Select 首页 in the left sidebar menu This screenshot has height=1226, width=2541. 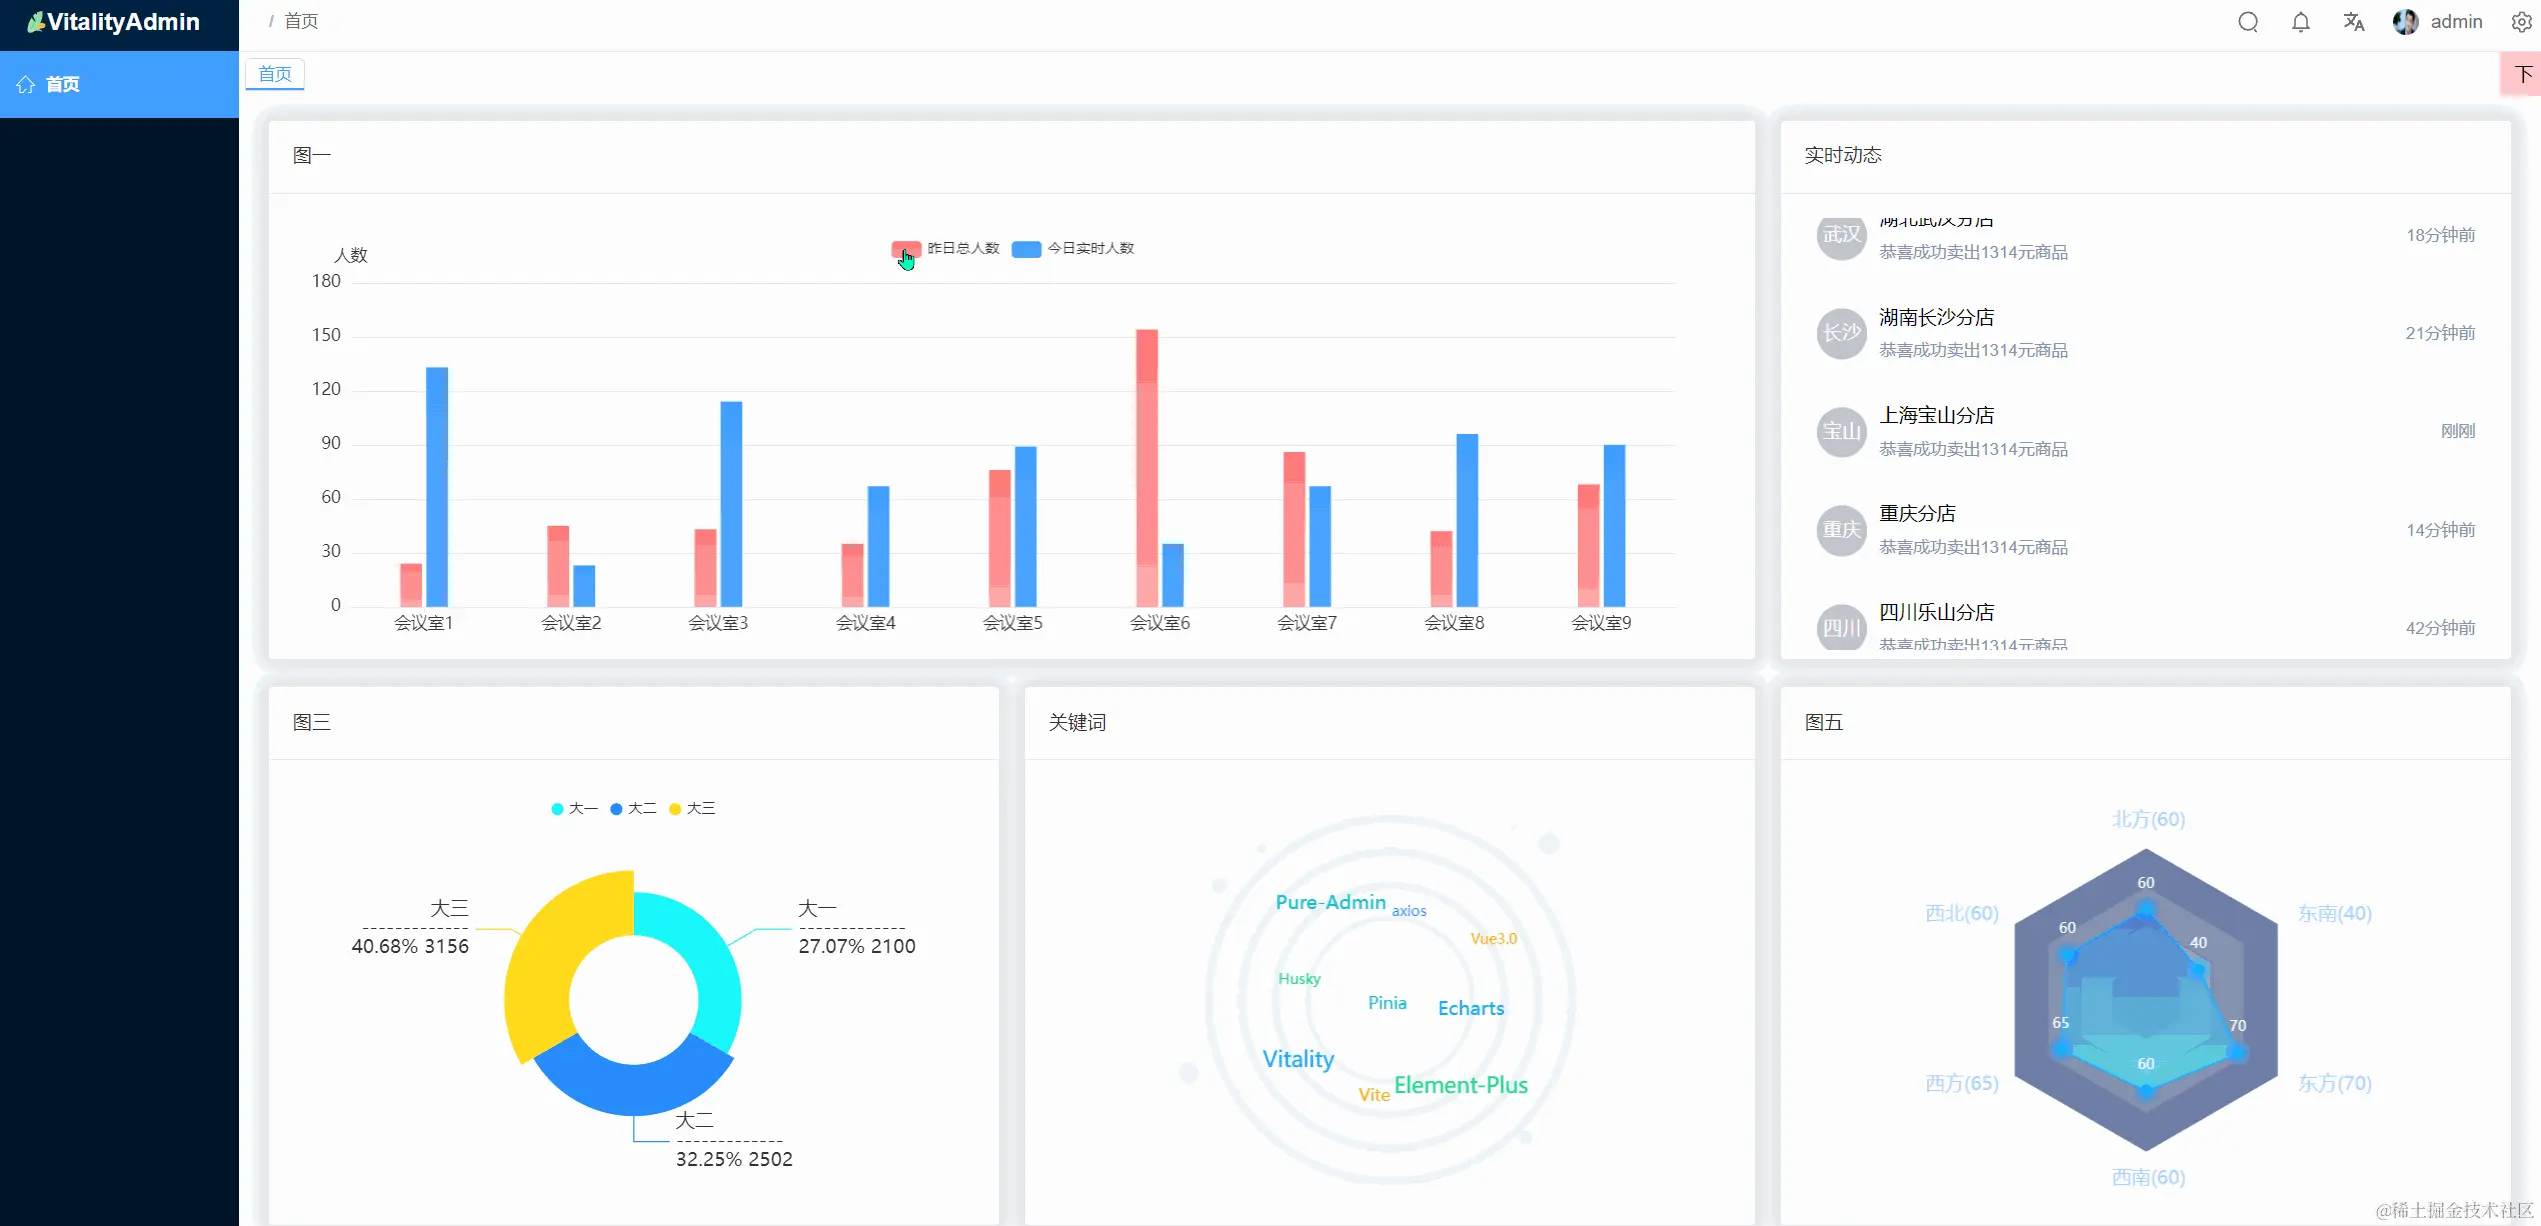click(x=63, y=85)
